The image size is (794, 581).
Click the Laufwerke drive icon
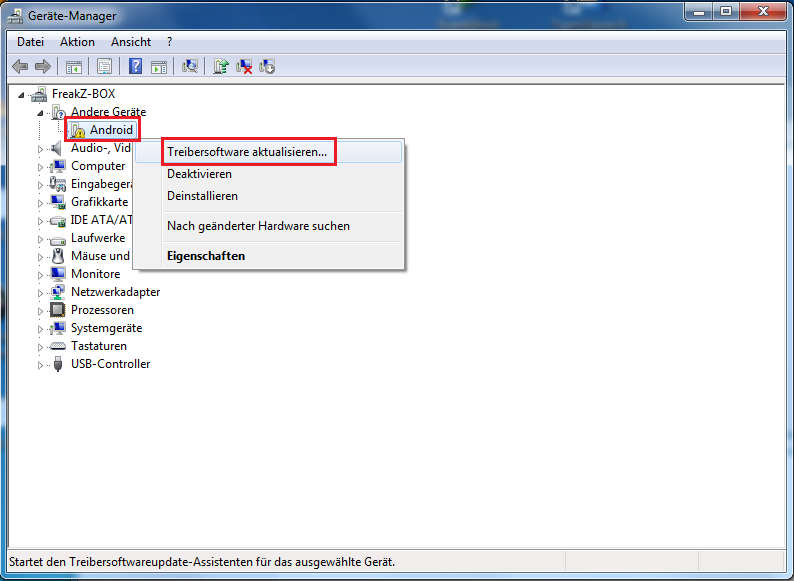coord(58,239)
